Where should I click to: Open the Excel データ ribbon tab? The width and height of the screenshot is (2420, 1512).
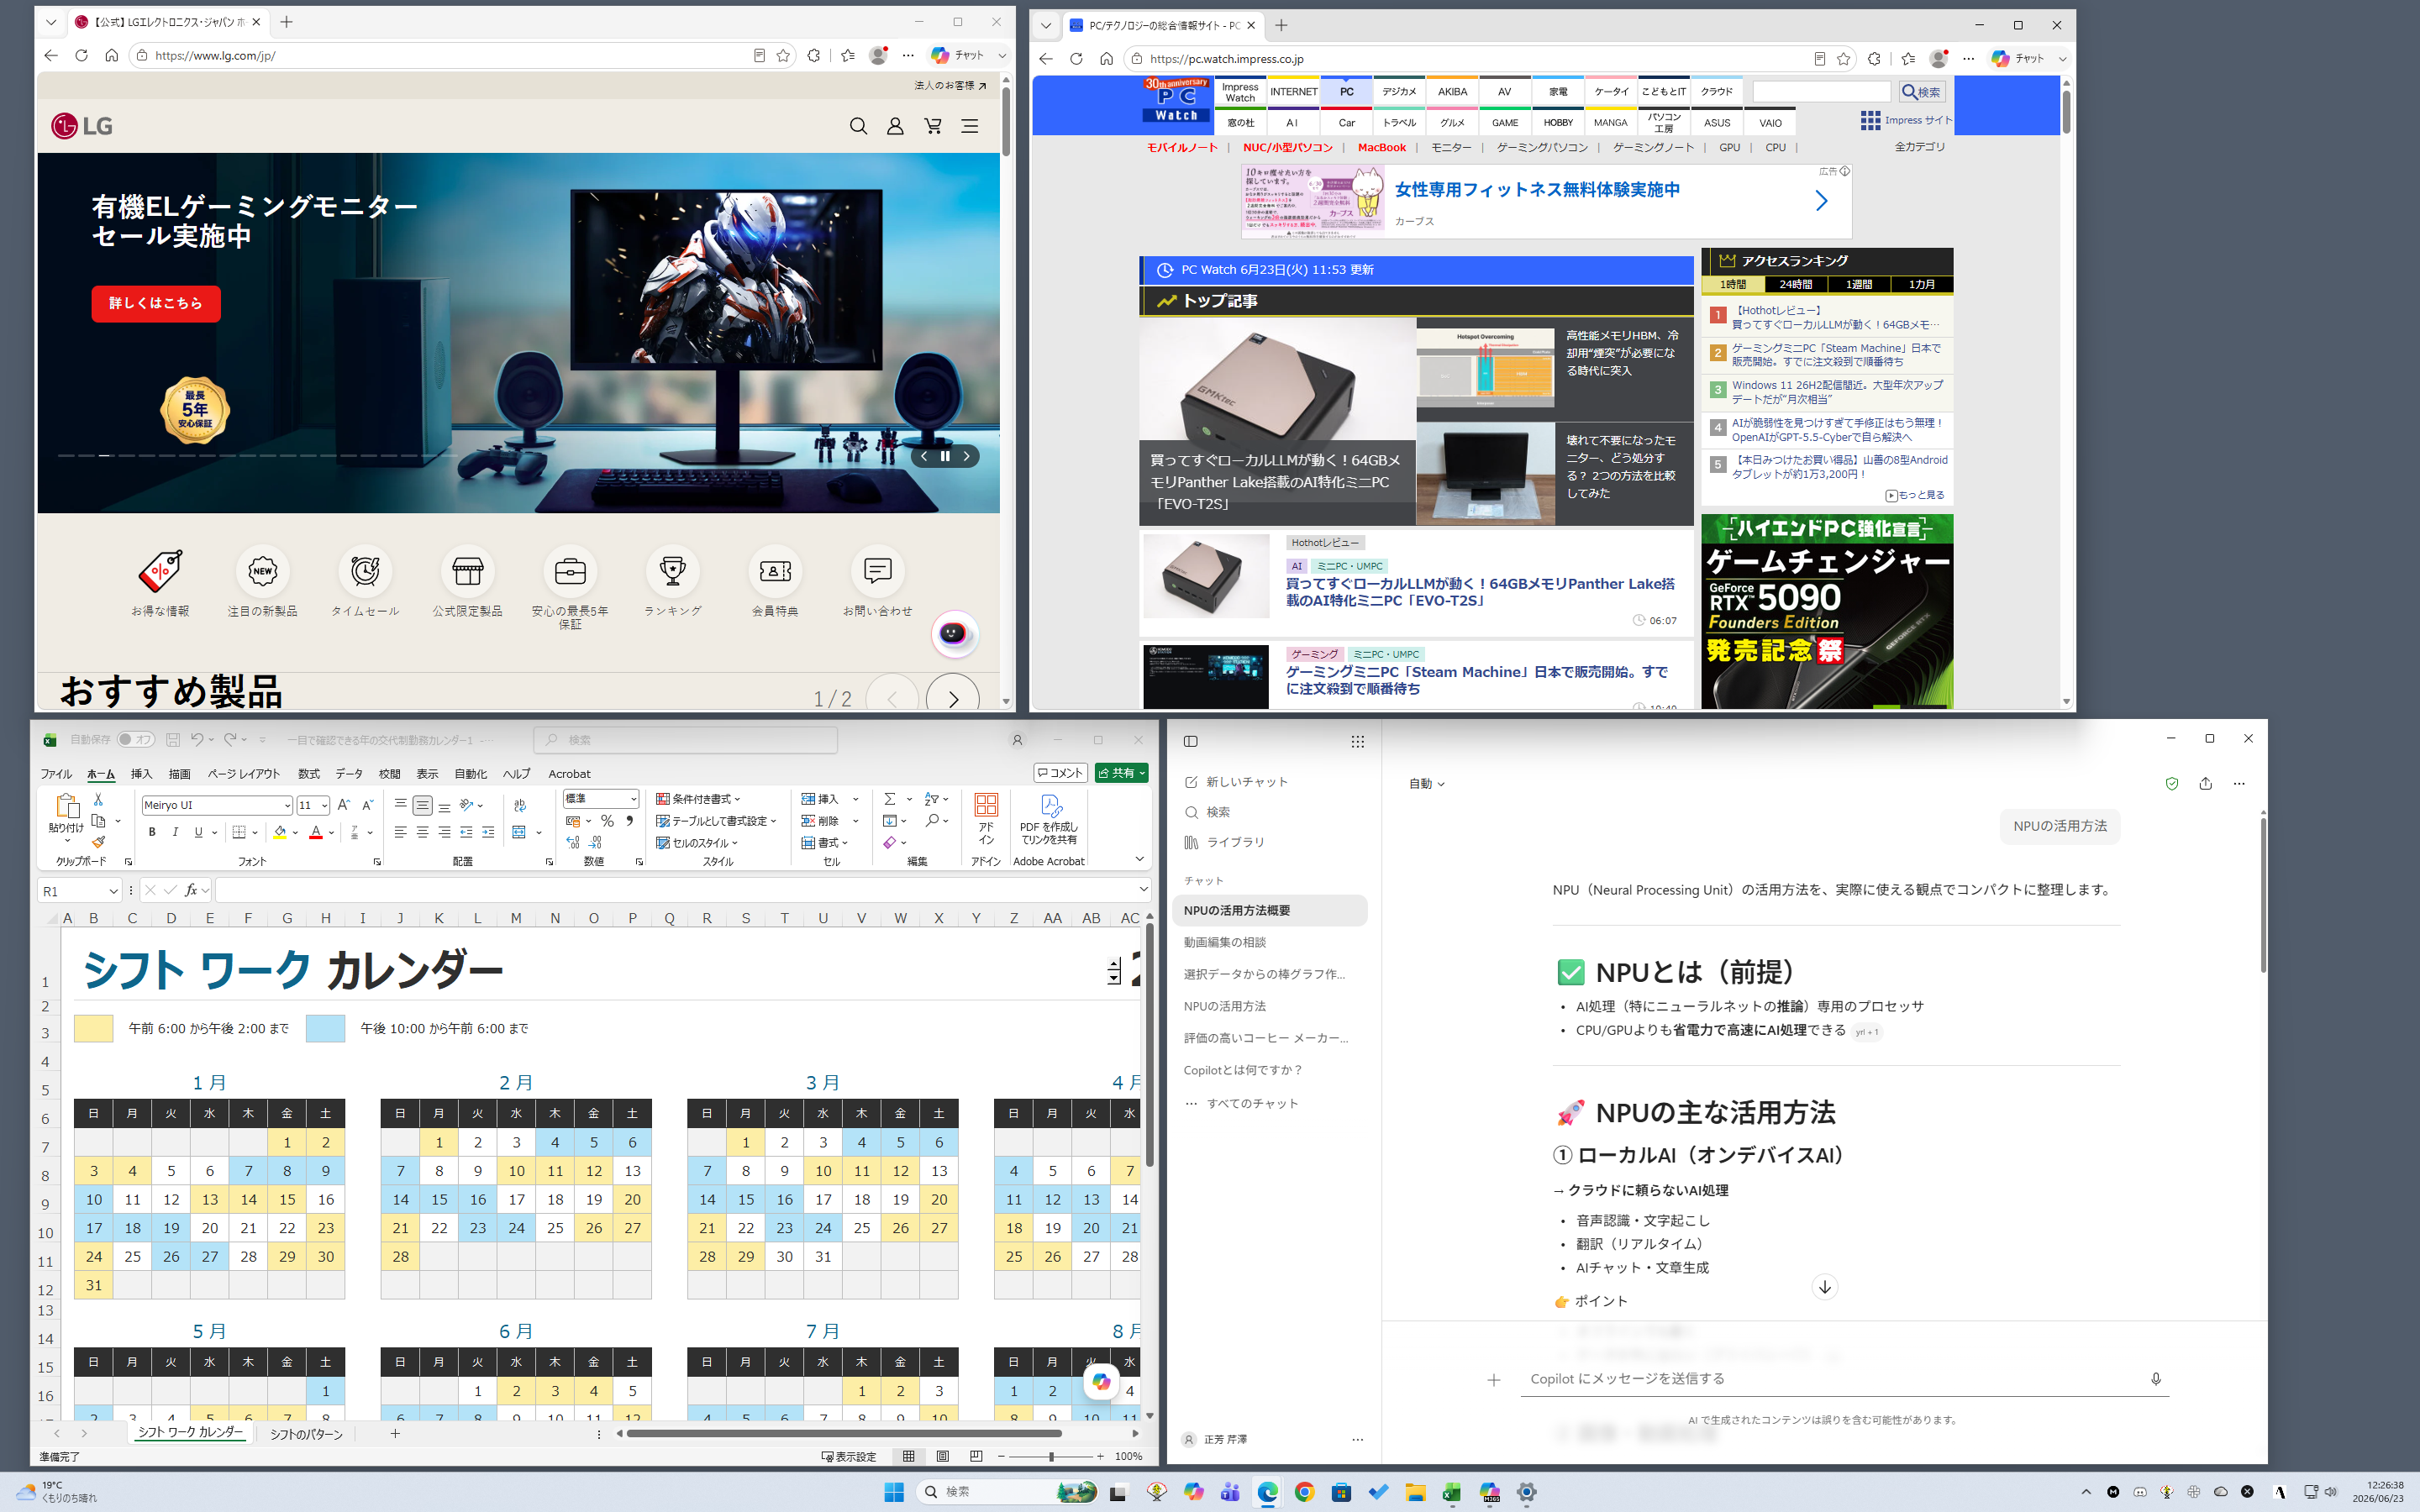[x=349, y=774]
